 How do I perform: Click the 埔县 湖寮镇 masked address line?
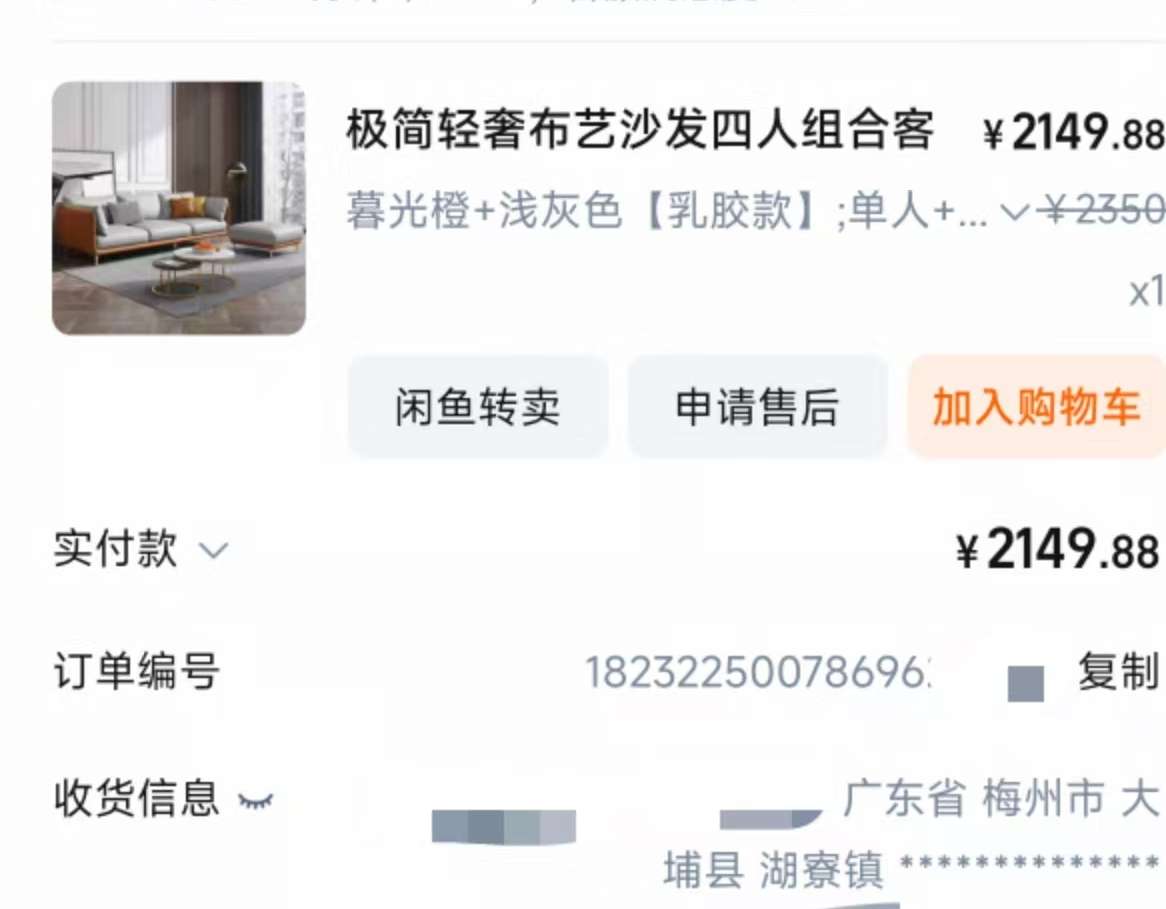point(911,869)
